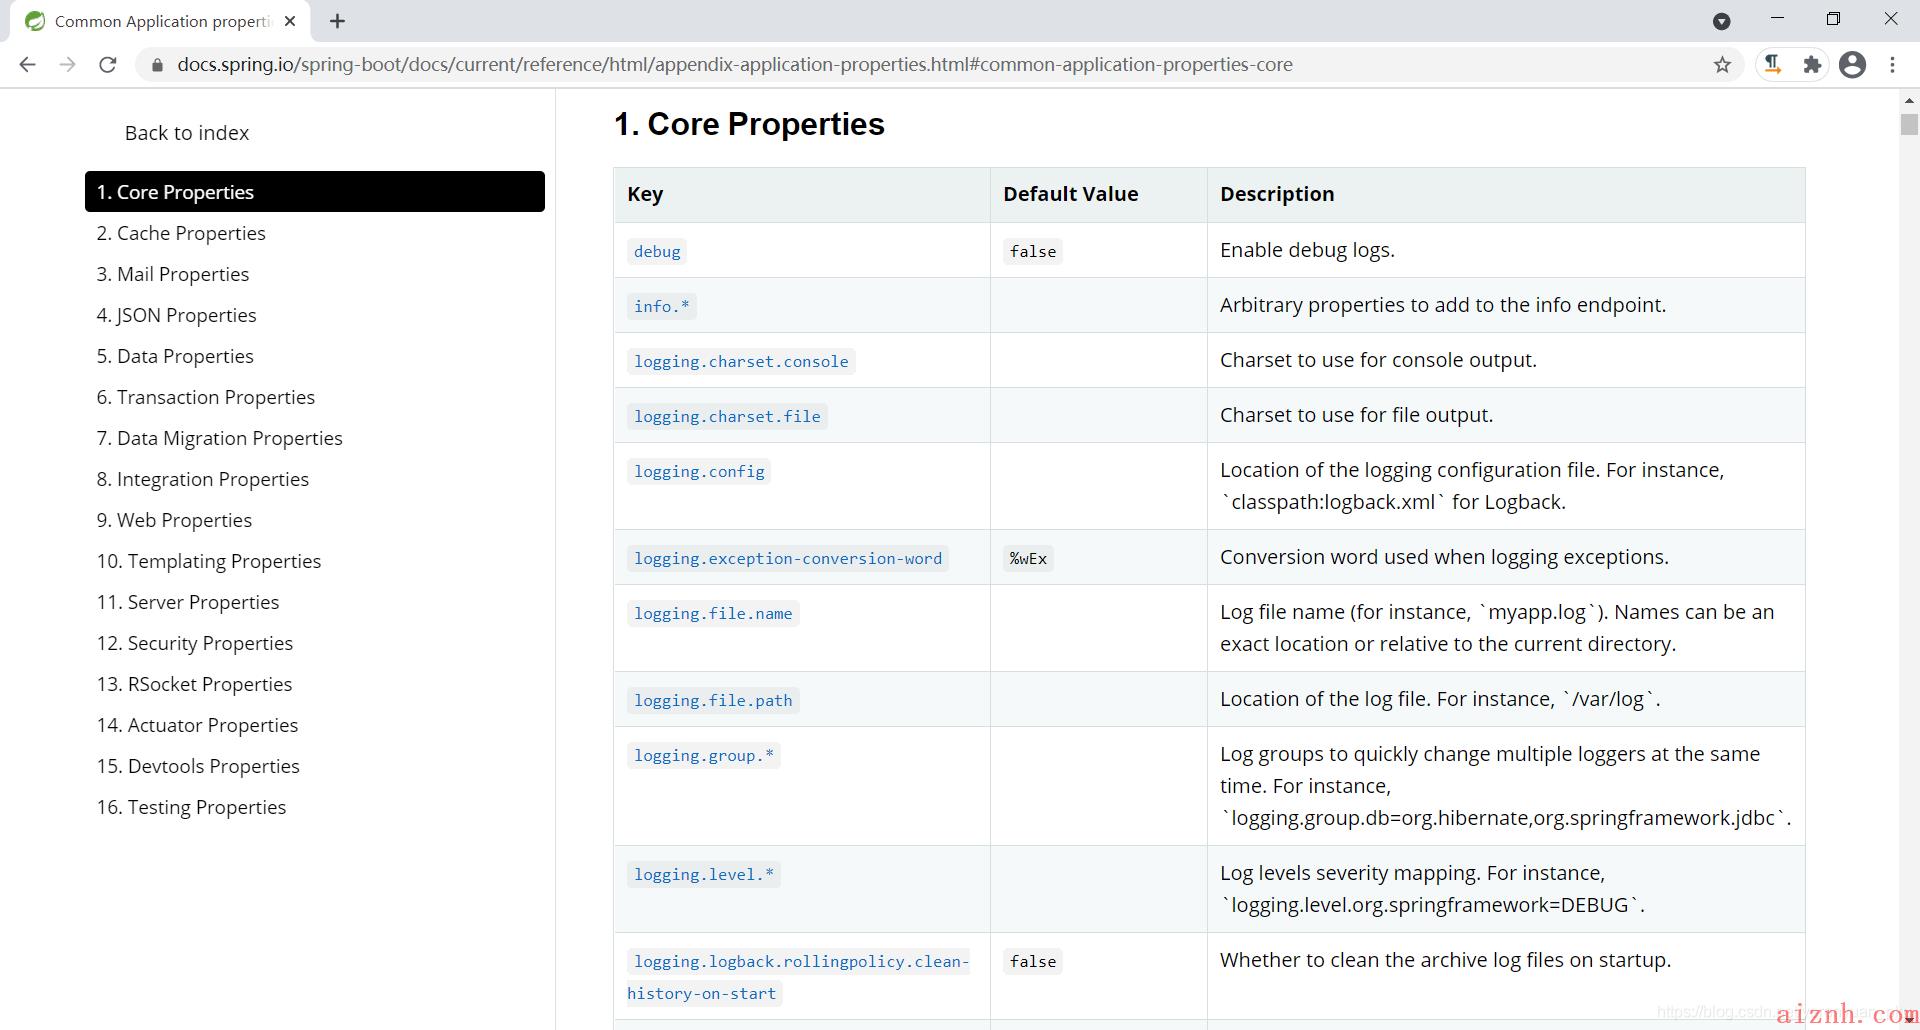Click the address bar URL field
The image size is (1920, 1030).
[734, 65]
